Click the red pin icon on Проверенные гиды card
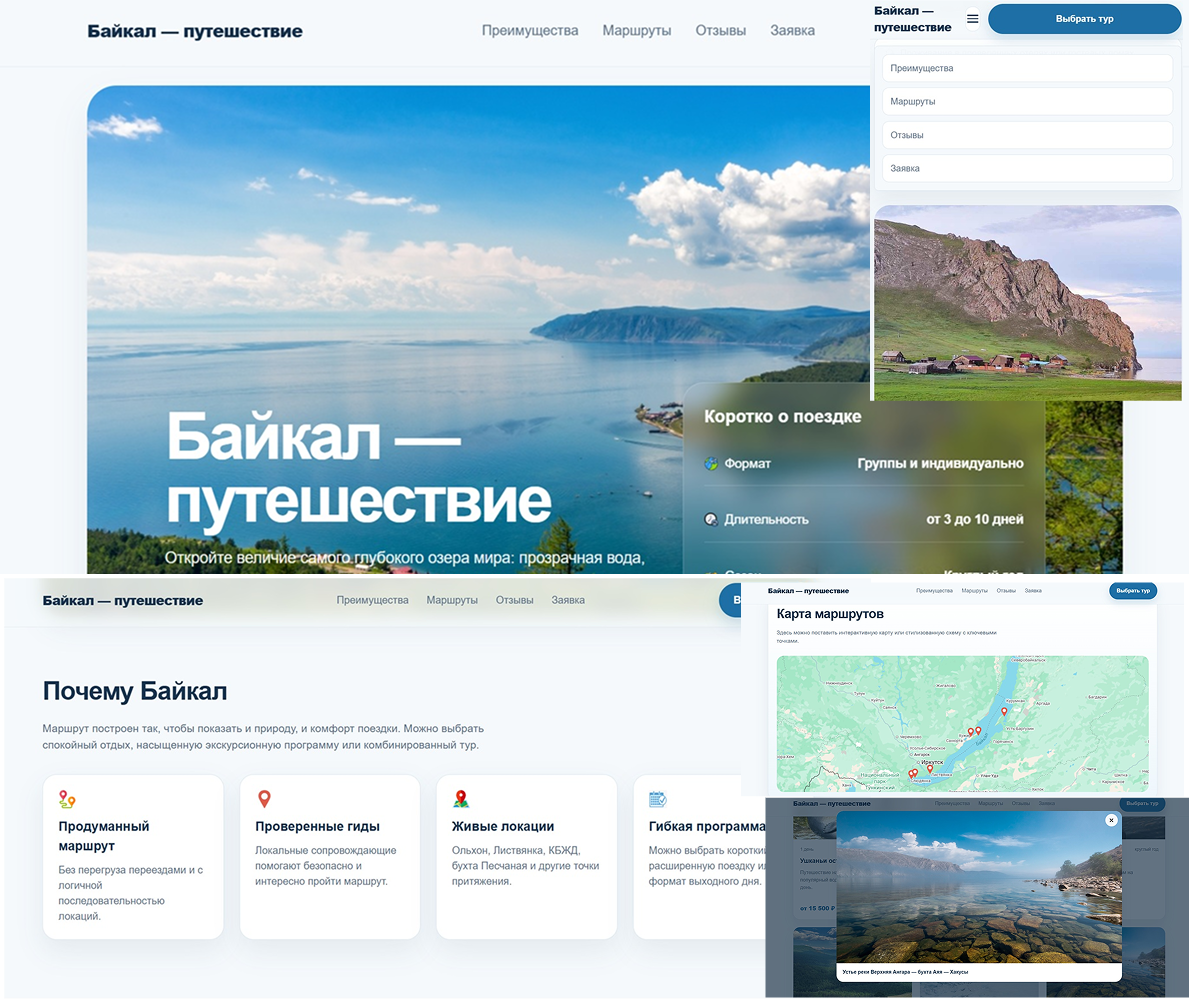This screenshot has width=1189, height=999. tap(264, 799)
